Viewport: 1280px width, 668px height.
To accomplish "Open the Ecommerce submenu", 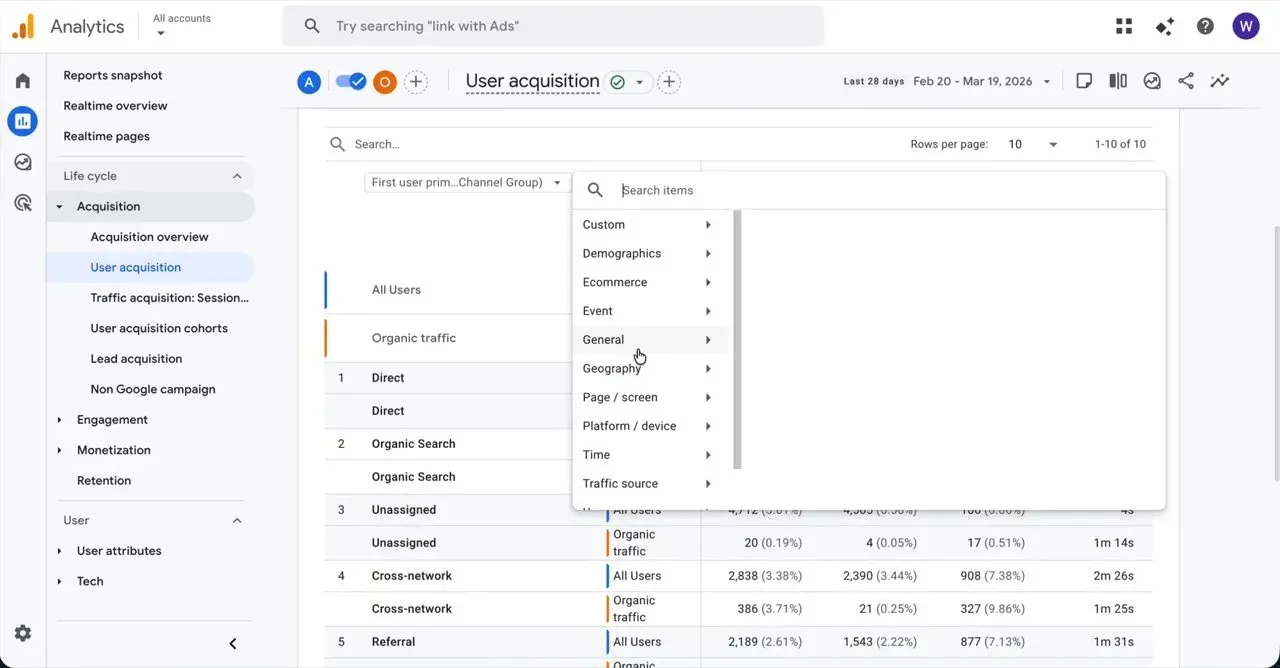I will 650,283.
